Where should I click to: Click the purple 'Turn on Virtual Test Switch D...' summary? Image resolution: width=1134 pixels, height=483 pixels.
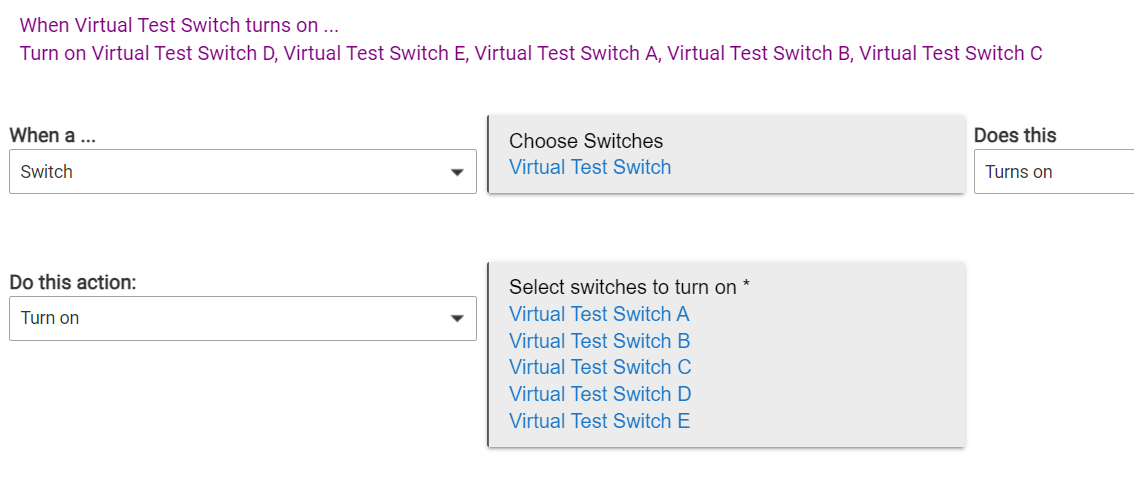[530, 53]
